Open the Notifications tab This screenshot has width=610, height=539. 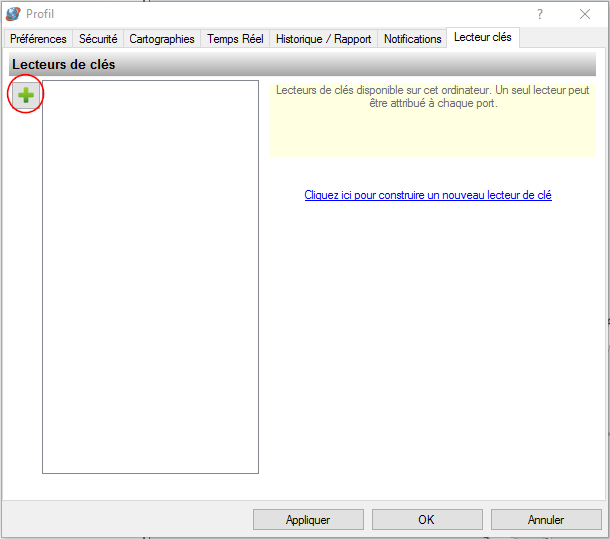412,39
